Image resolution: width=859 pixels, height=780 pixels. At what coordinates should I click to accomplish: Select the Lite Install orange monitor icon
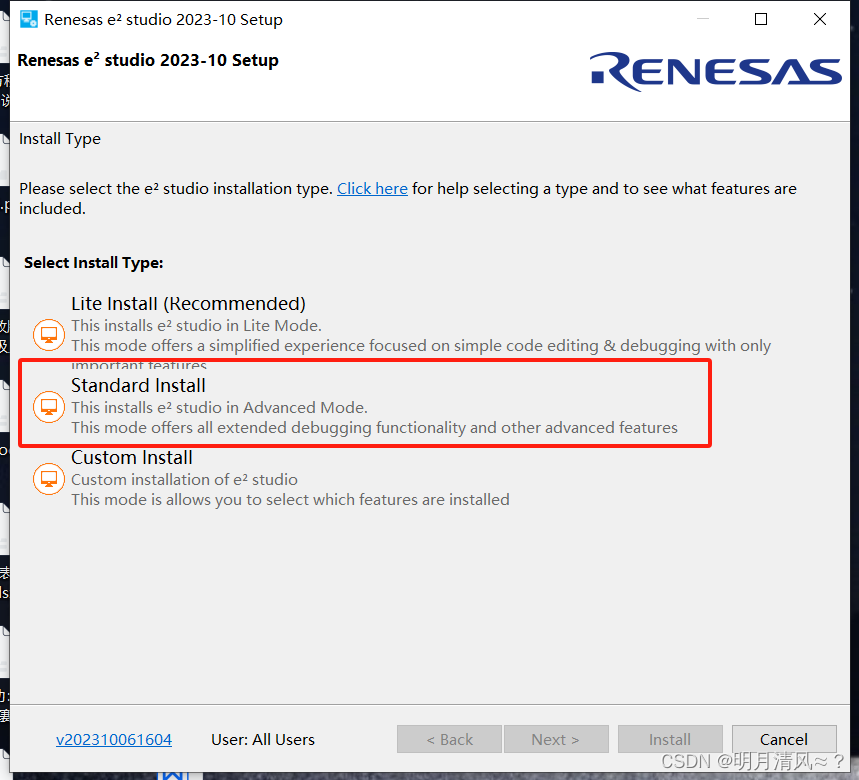(49, 335)
